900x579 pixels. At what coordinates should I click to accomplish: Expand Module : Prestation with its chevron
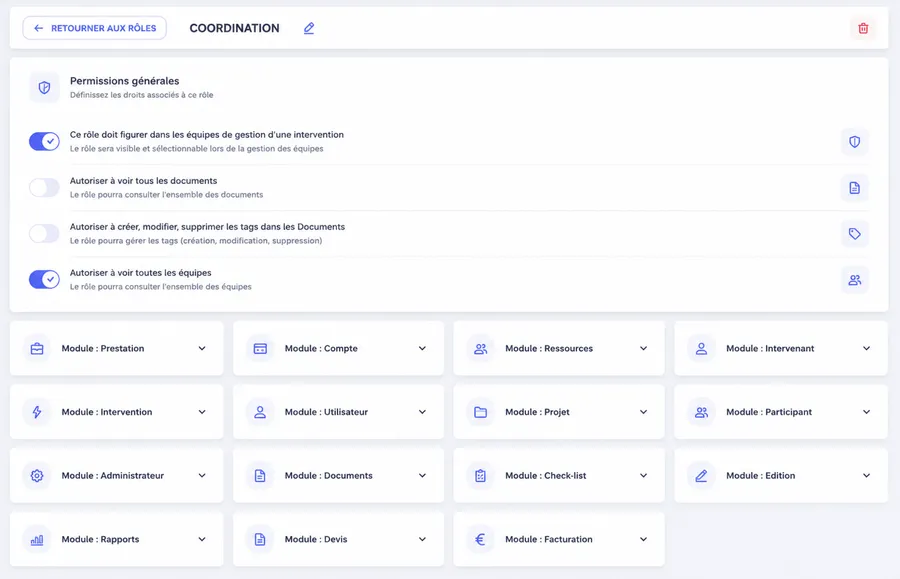point(202,348)
